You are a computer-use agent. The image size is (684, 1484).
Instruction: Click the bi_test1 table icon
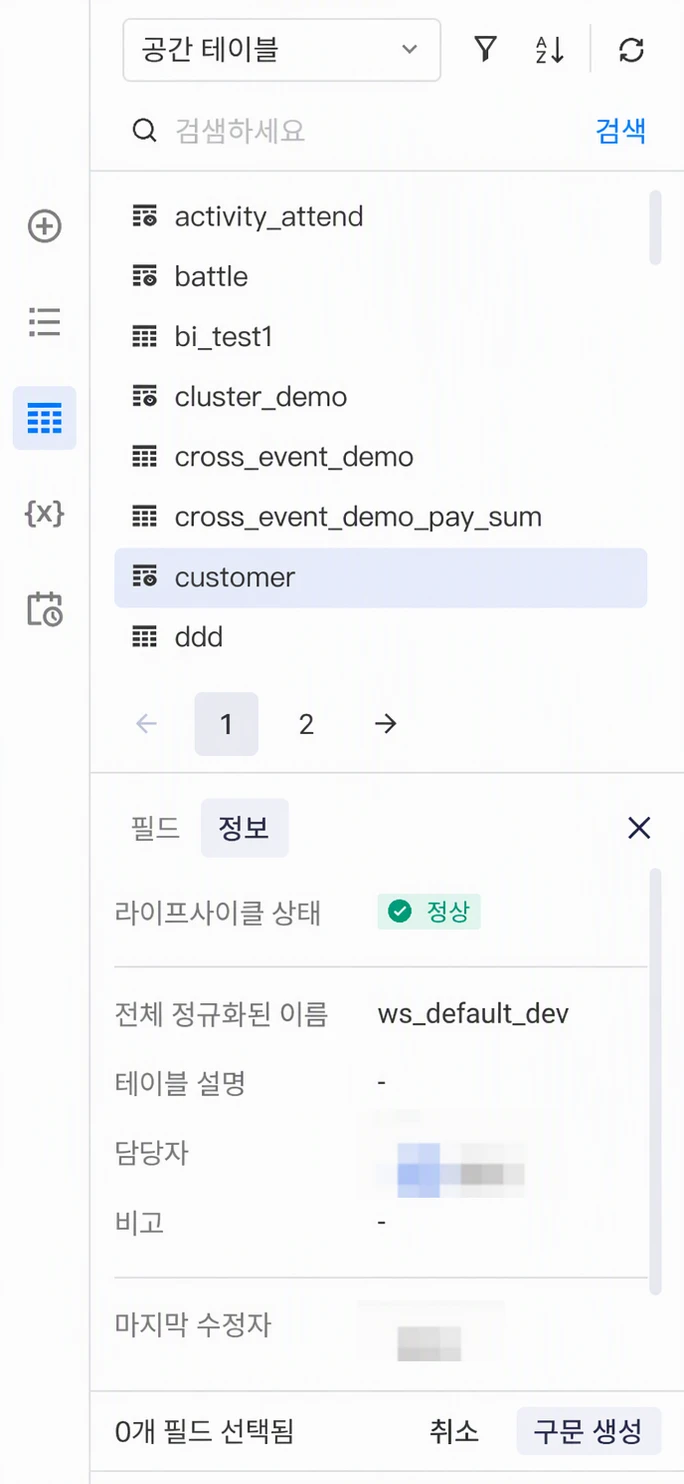click(145, 337)
